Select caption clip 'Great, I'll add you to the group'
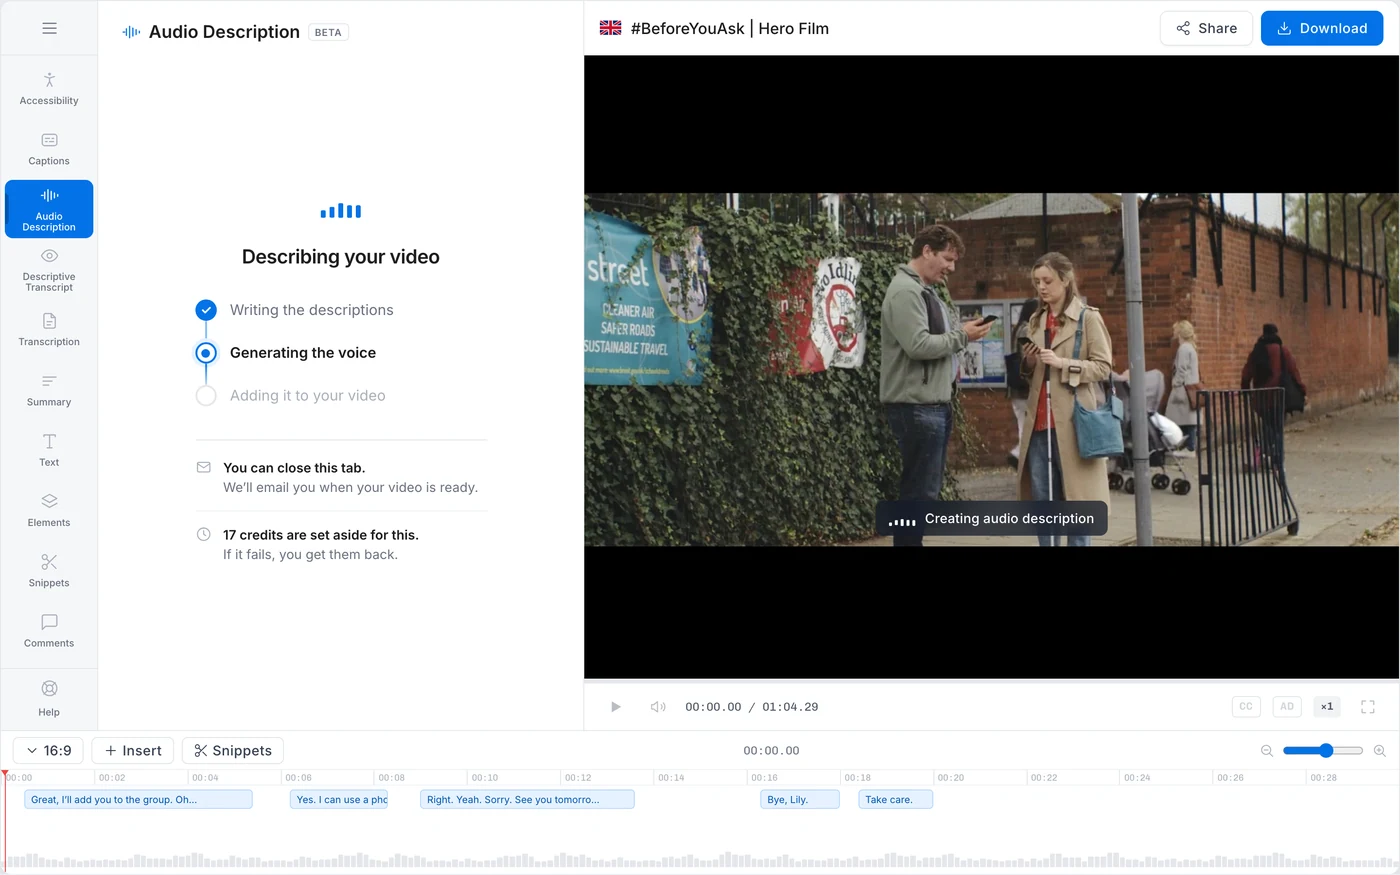 coord(138,800)
